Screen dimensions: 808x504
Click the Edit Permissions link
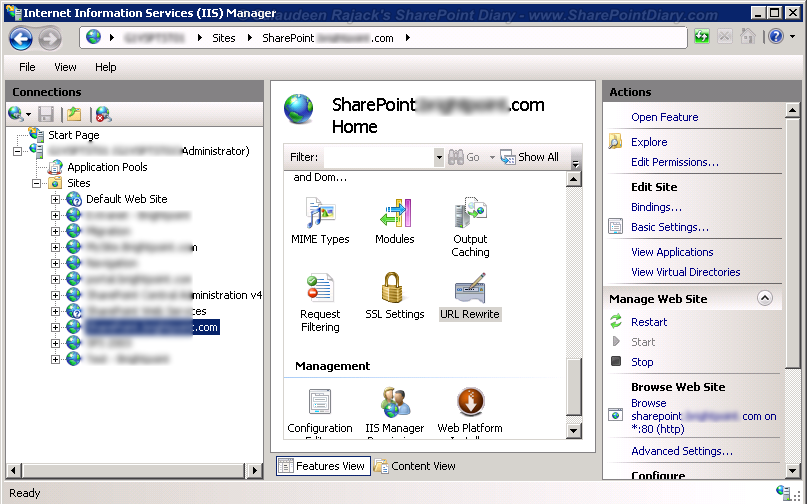click(675, 162)
